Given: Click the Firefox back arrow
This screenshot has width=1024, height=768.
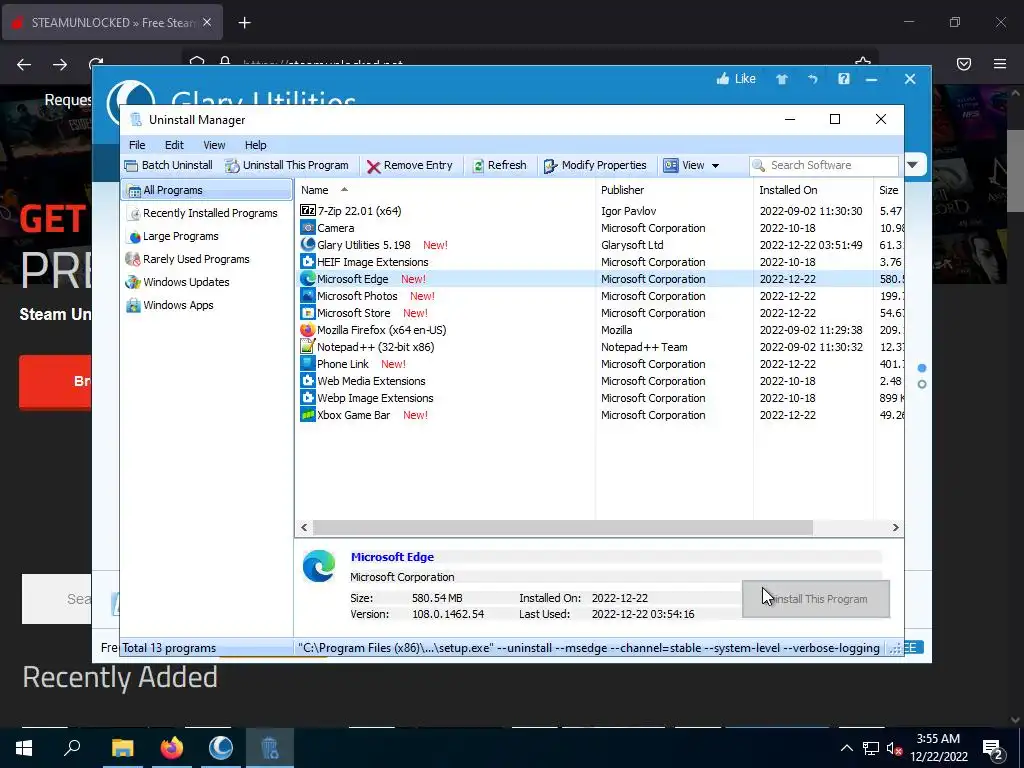Looking at the screenshot, I should click(24, 64).
